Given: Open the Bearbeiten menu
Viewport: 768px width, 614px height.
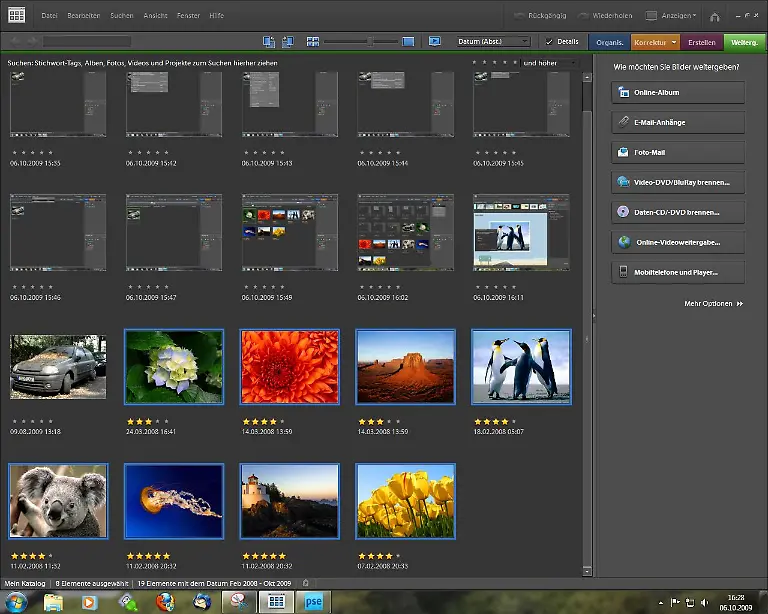Looking at the screenshot, I should pyautogui.click(x=84, y=16).
